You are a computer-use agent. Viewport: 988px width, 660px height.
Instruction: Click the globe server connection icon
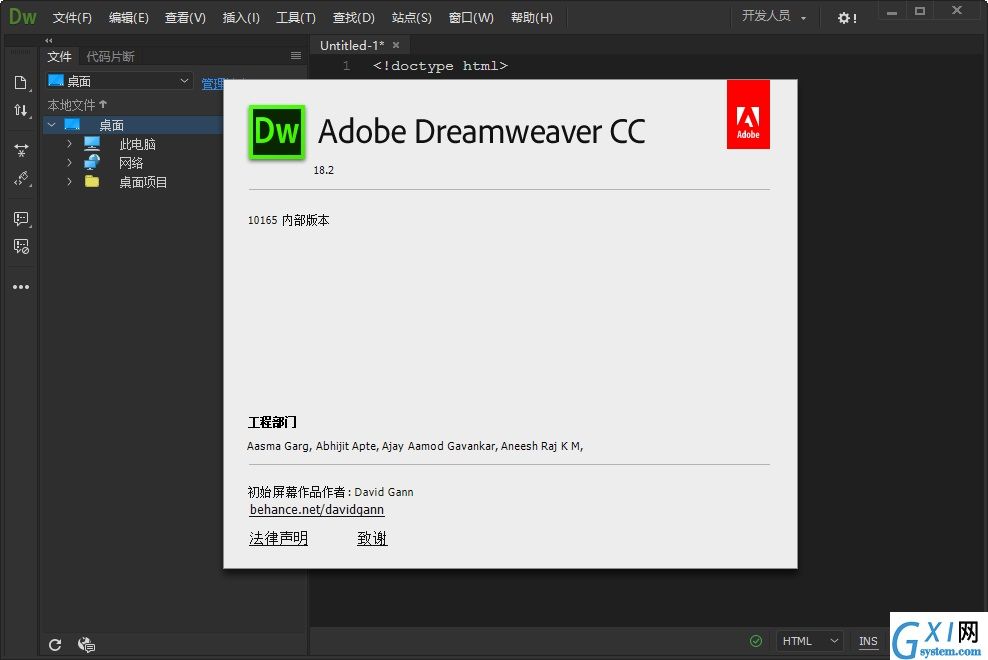tap(86, 644)
